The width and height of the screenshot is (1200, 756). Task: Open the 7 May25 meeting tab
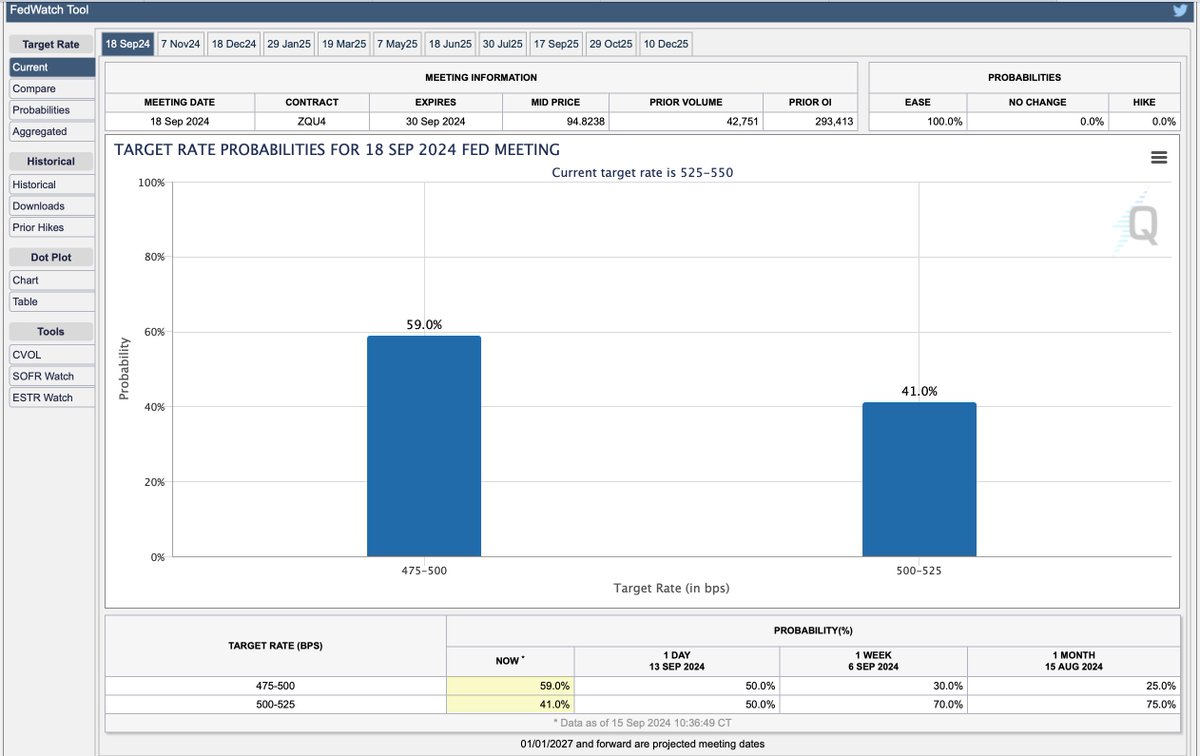click(x=398, y=44)
